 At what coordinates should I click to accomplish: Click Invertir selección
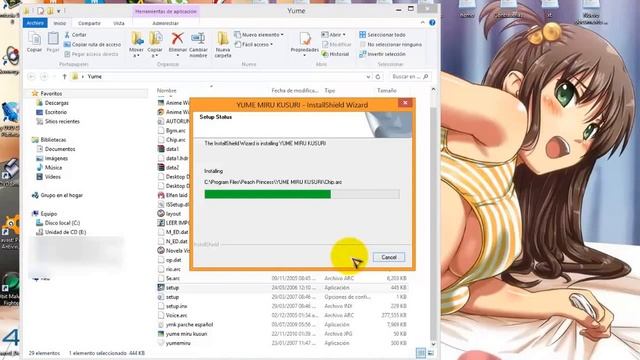coord(382,54)
